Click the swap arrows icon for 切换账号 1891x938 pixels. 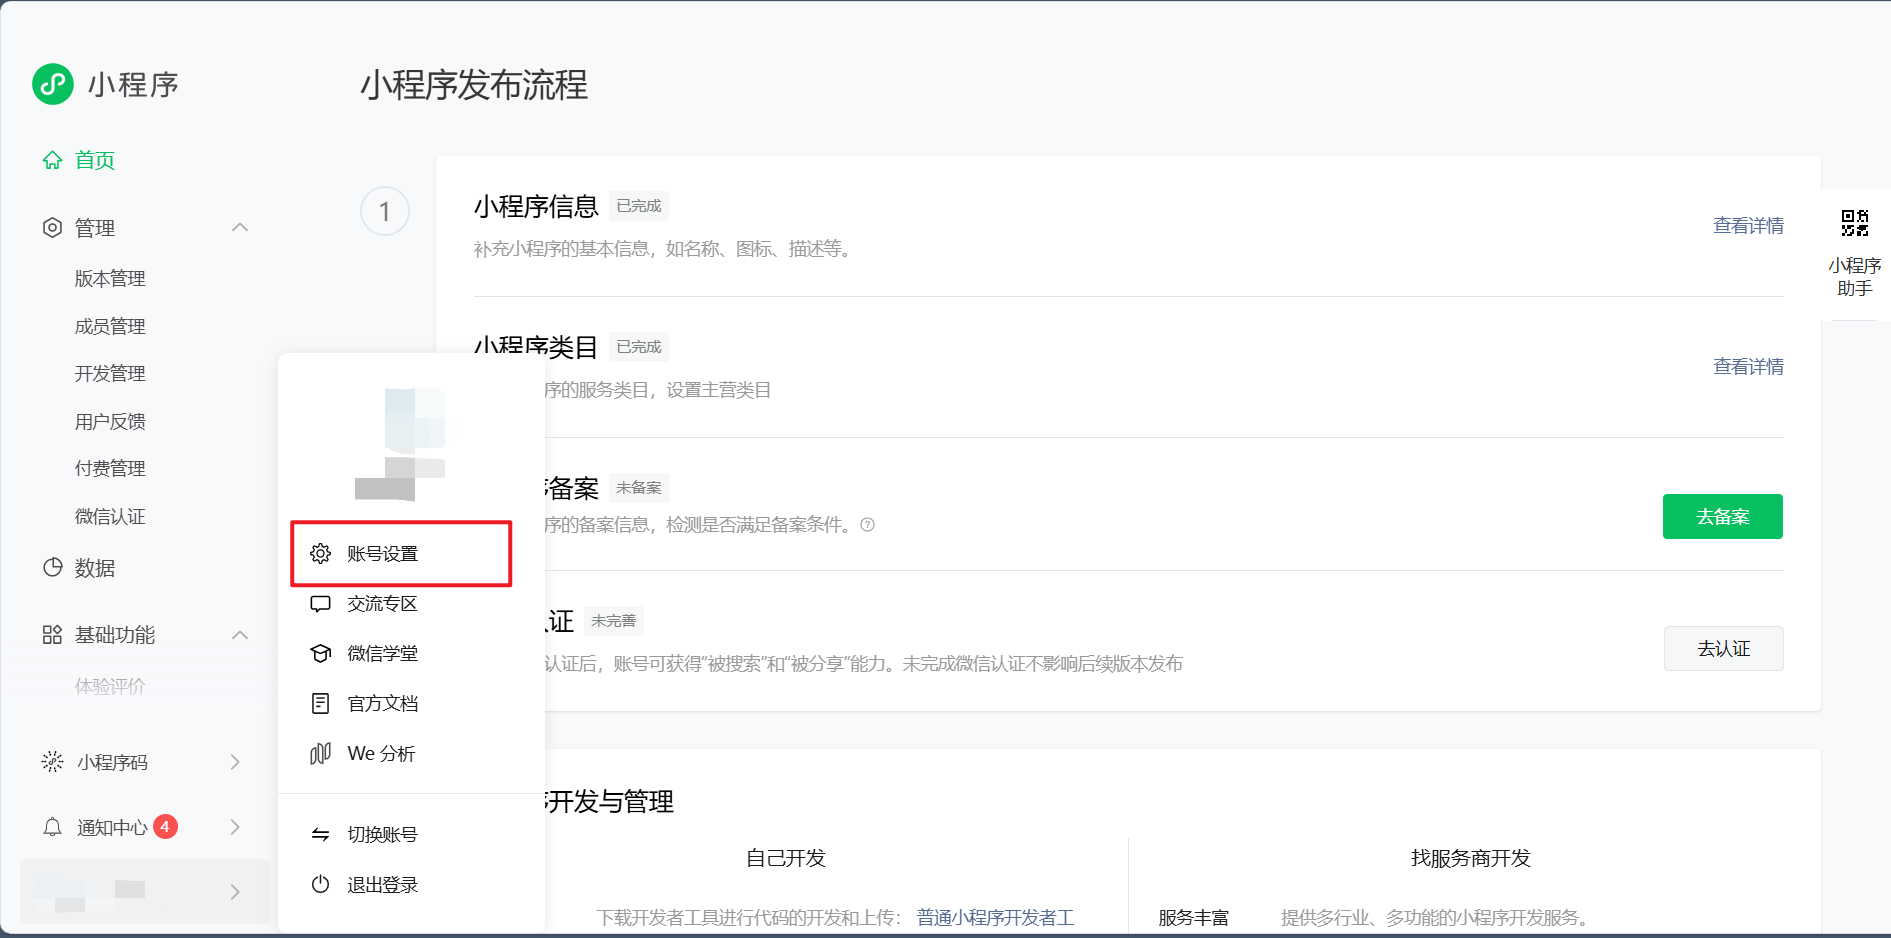click(x=320, y=835)
